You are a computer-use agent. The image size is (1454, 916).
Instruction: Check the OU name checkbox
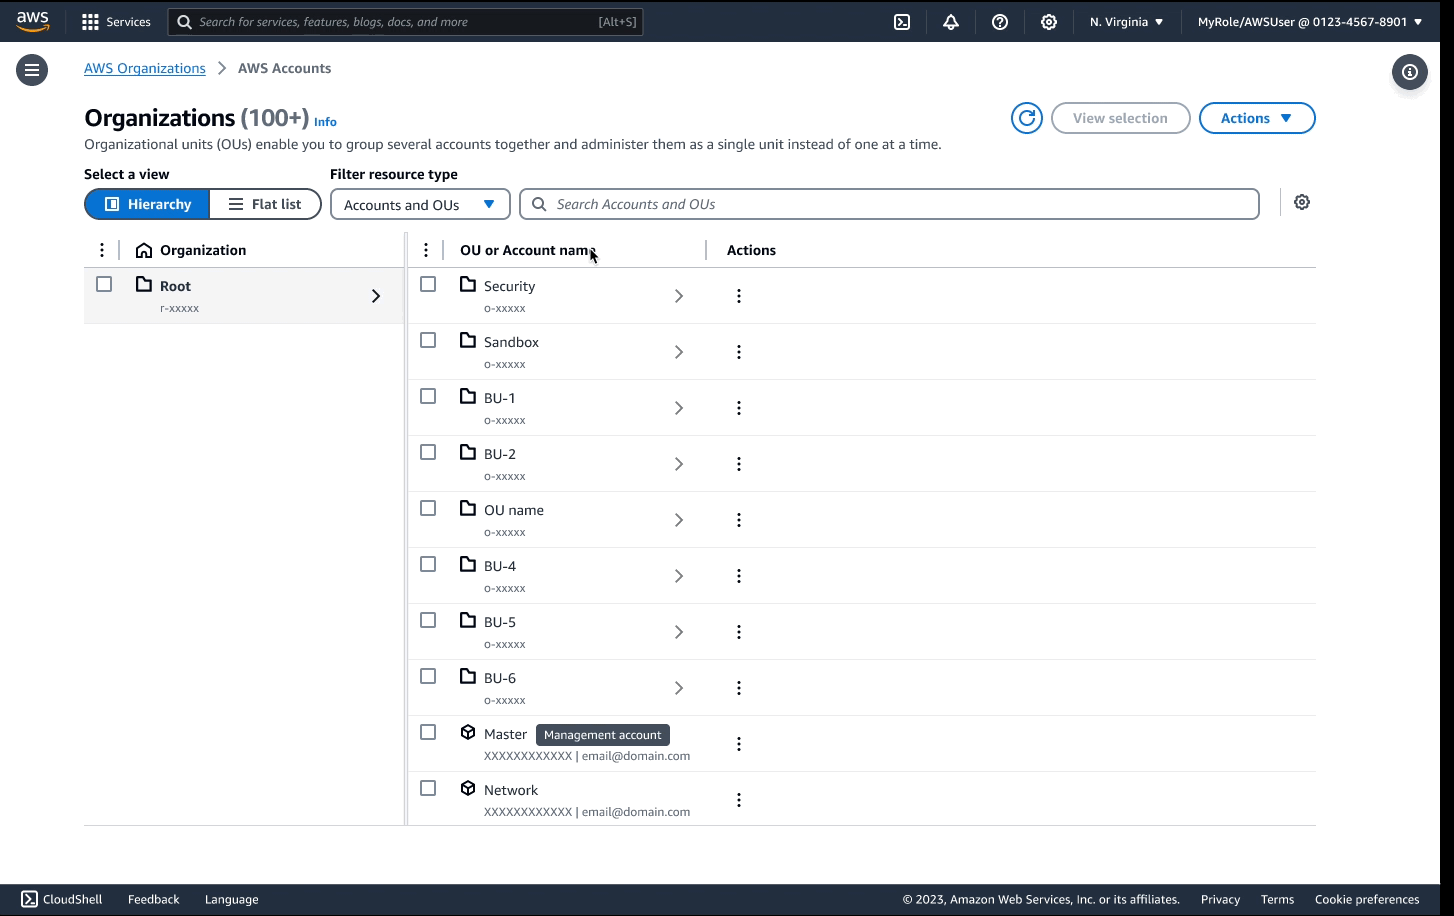coord(428,508)
